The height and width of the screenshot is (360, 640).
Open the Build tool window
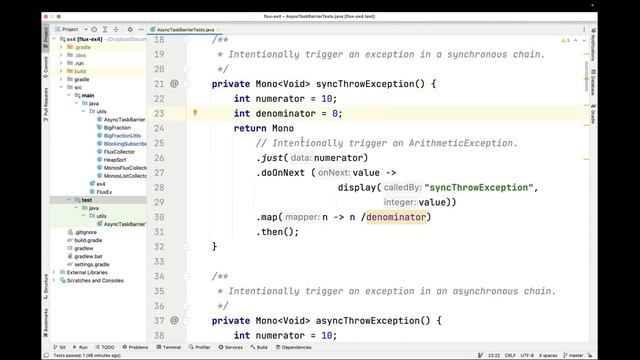pyautogui.click(x=259, y=347)
